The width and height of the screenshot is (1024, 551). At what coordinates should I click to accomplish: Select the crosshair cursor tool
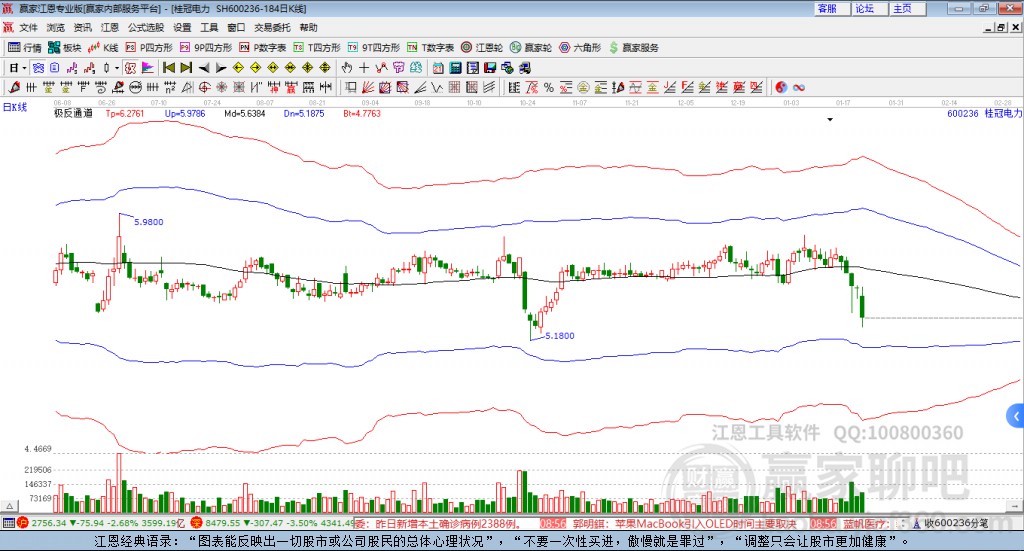pyautogui.click(x=365, y=68)
